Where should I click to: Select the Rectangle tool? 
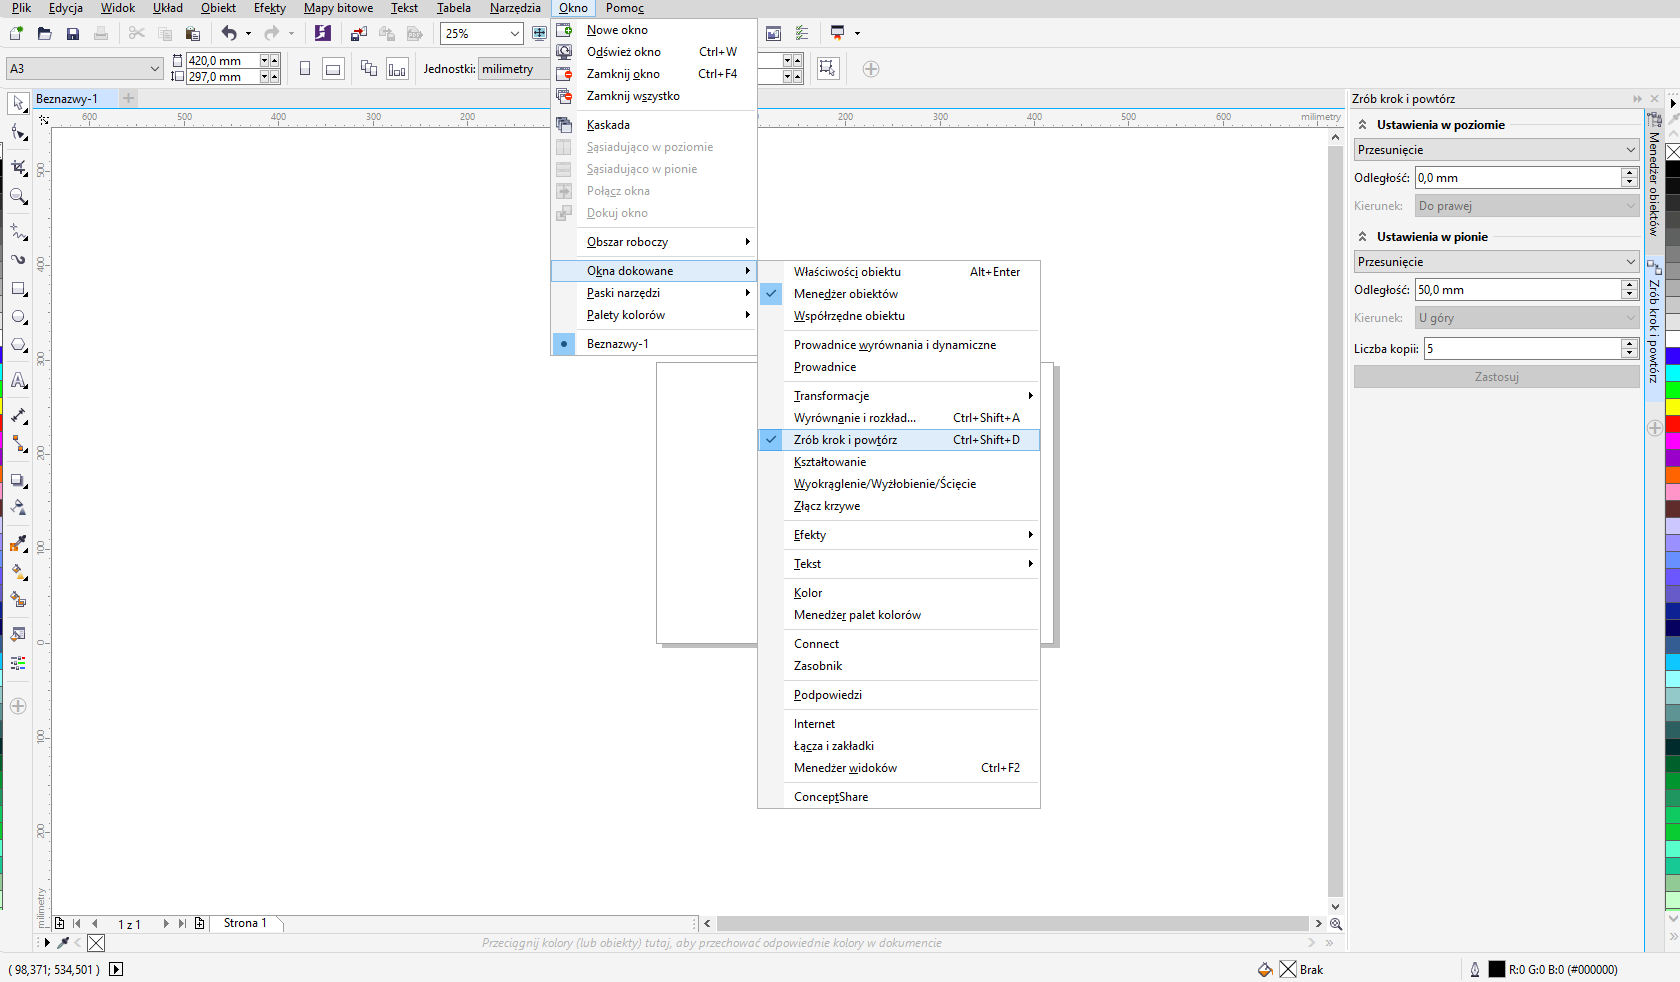pyautogui.click(x=18, y=289)
